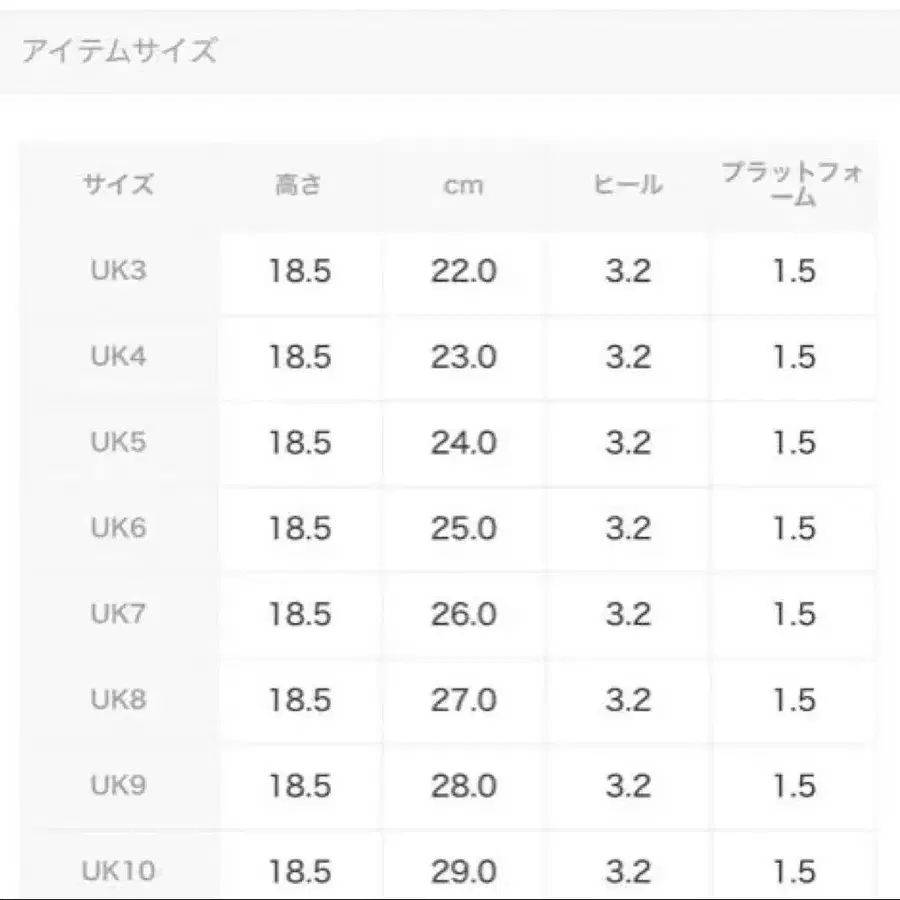Select the UK3 size row label
The width and height of the screenshot is (900, 900).
[x=119, y=271]
